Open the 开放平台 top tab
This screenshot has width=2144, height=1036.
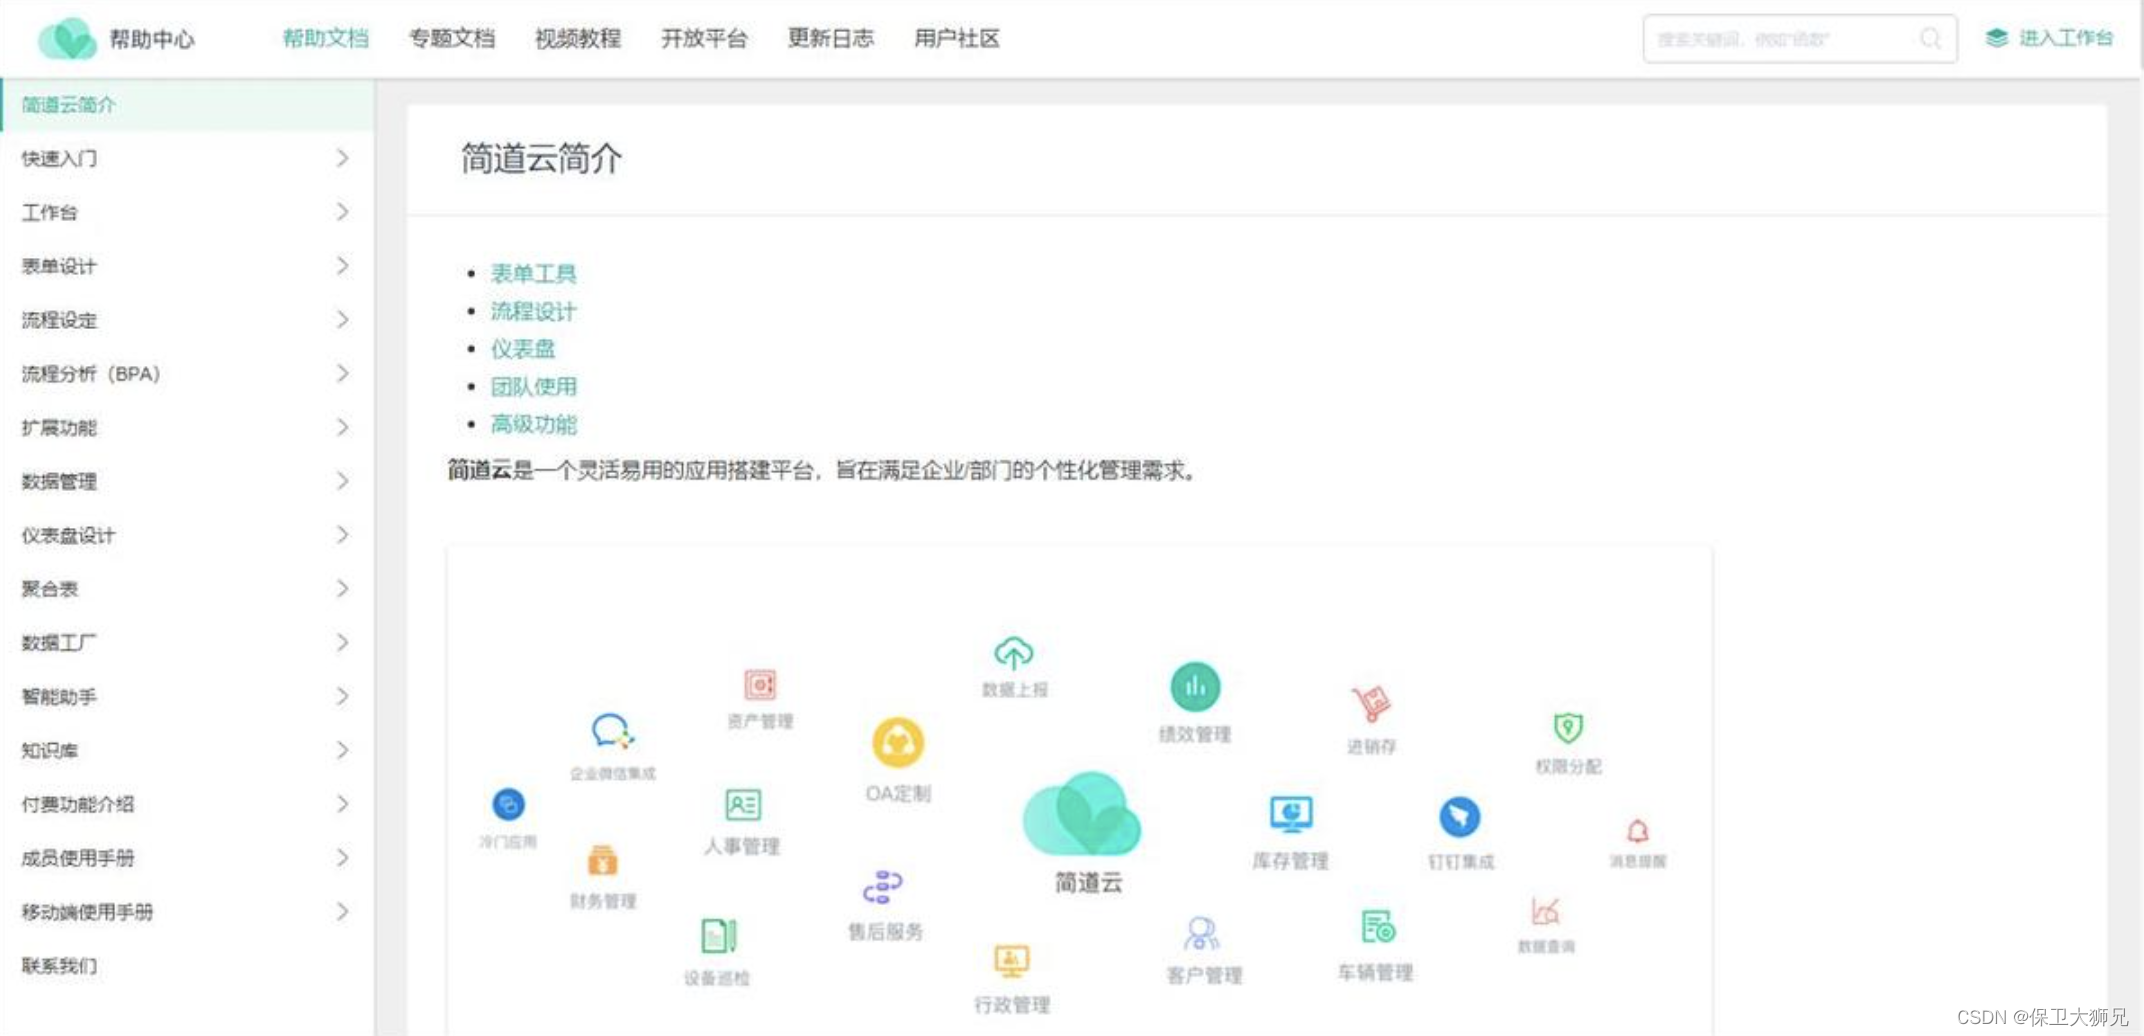704,39
